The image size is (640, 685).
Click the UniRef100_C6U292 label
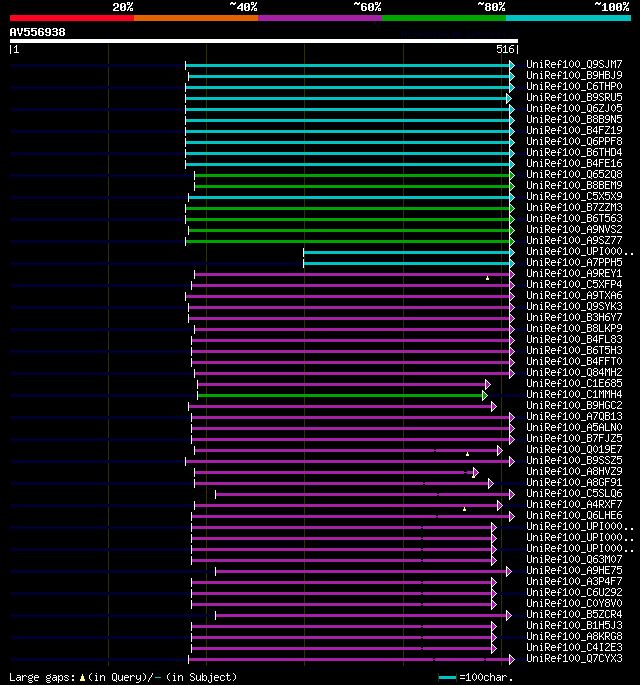pyautogui.click(x=574, y=592)
